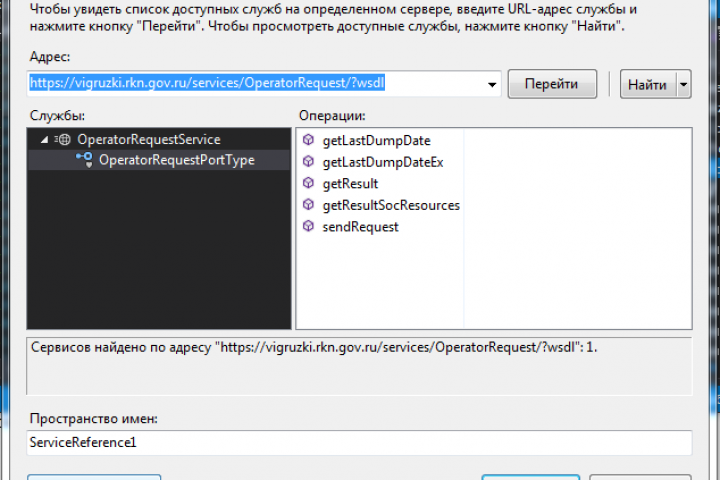Viewport: 720px width, 480px height.
Task: Select getResultSocResources operation text
Action: tap(391, 205)
